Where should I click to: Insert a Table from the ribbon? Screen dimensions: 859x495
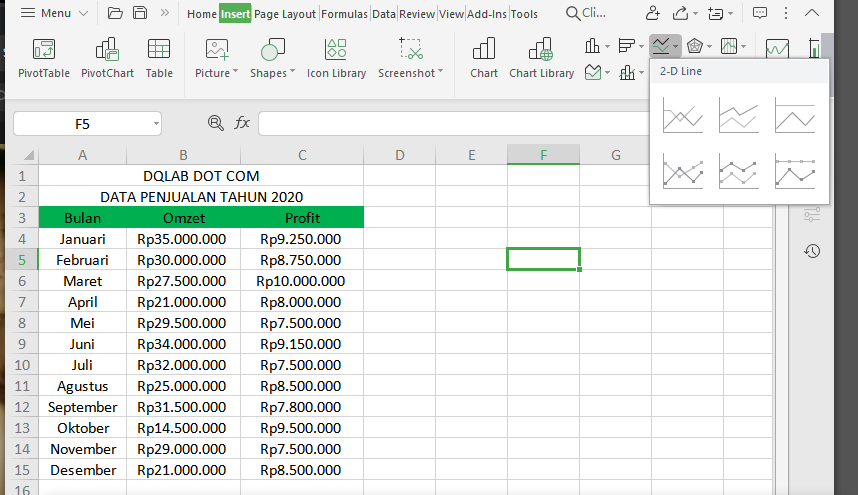pyautogui.click(x=159, y=58)
